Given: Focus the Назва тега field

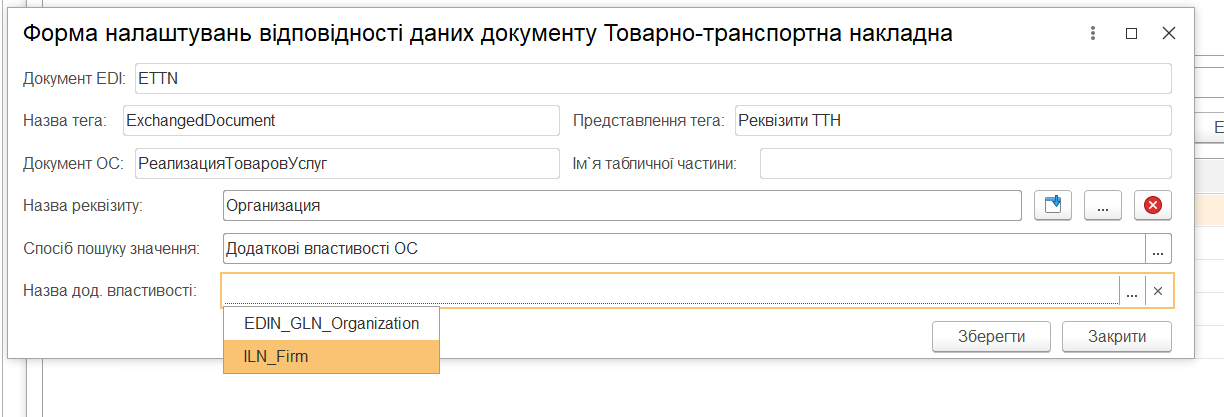Looking at the screenshot, I should (x=340, y=120).
